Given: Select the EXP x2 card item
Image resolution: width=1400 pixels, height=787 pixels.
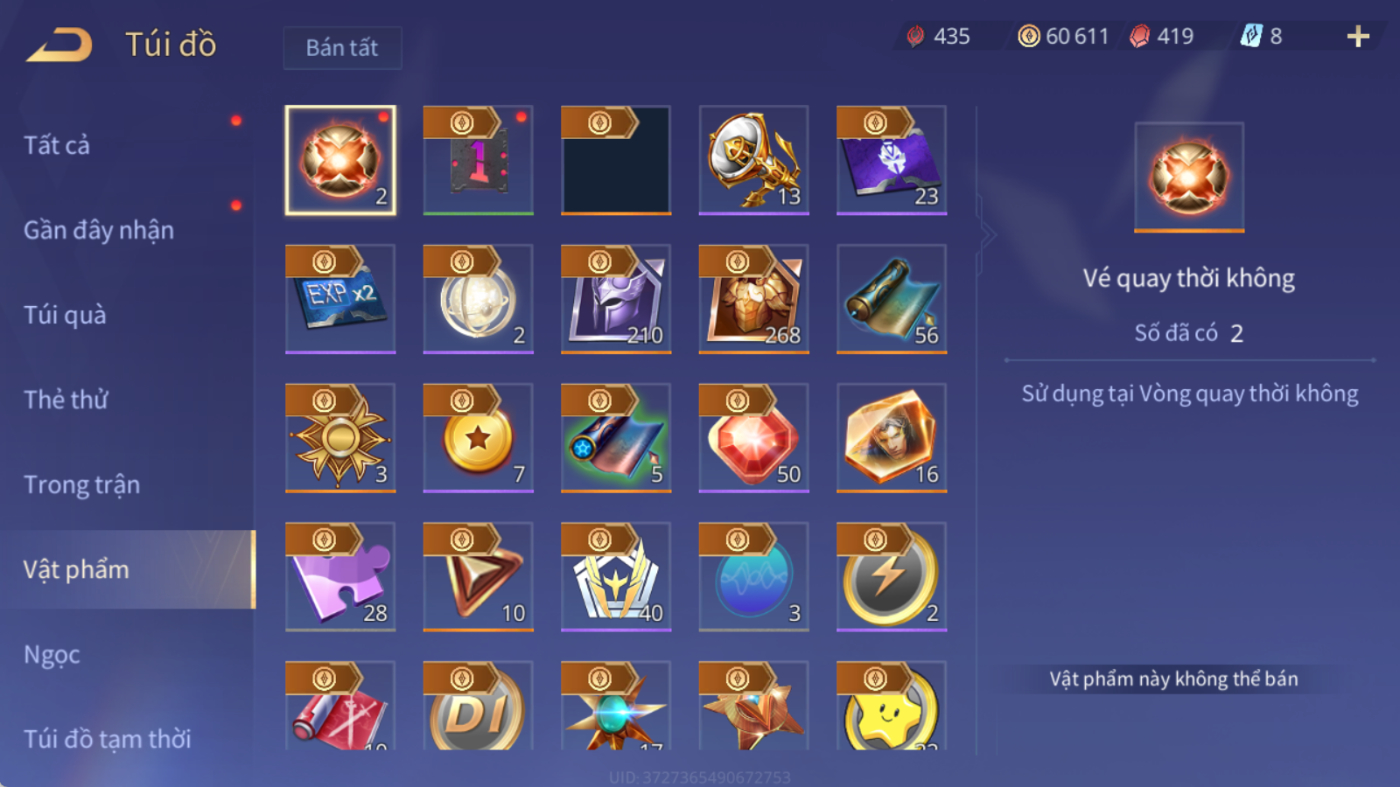Looking at the screenshot, I should point(340,299).
